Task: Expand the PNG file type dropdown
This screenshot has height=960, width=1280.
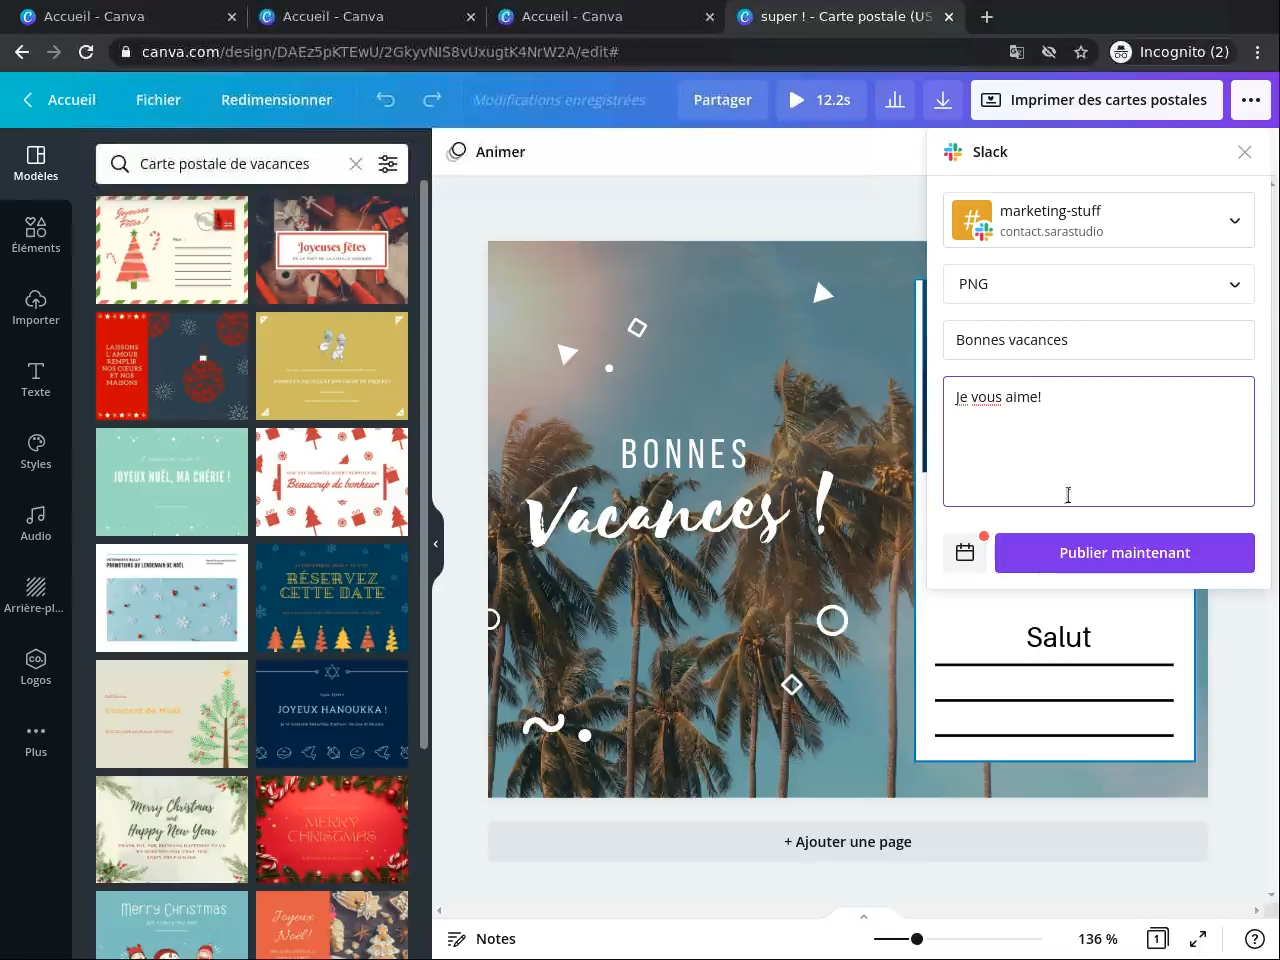Action: [x=1099, y=284]
